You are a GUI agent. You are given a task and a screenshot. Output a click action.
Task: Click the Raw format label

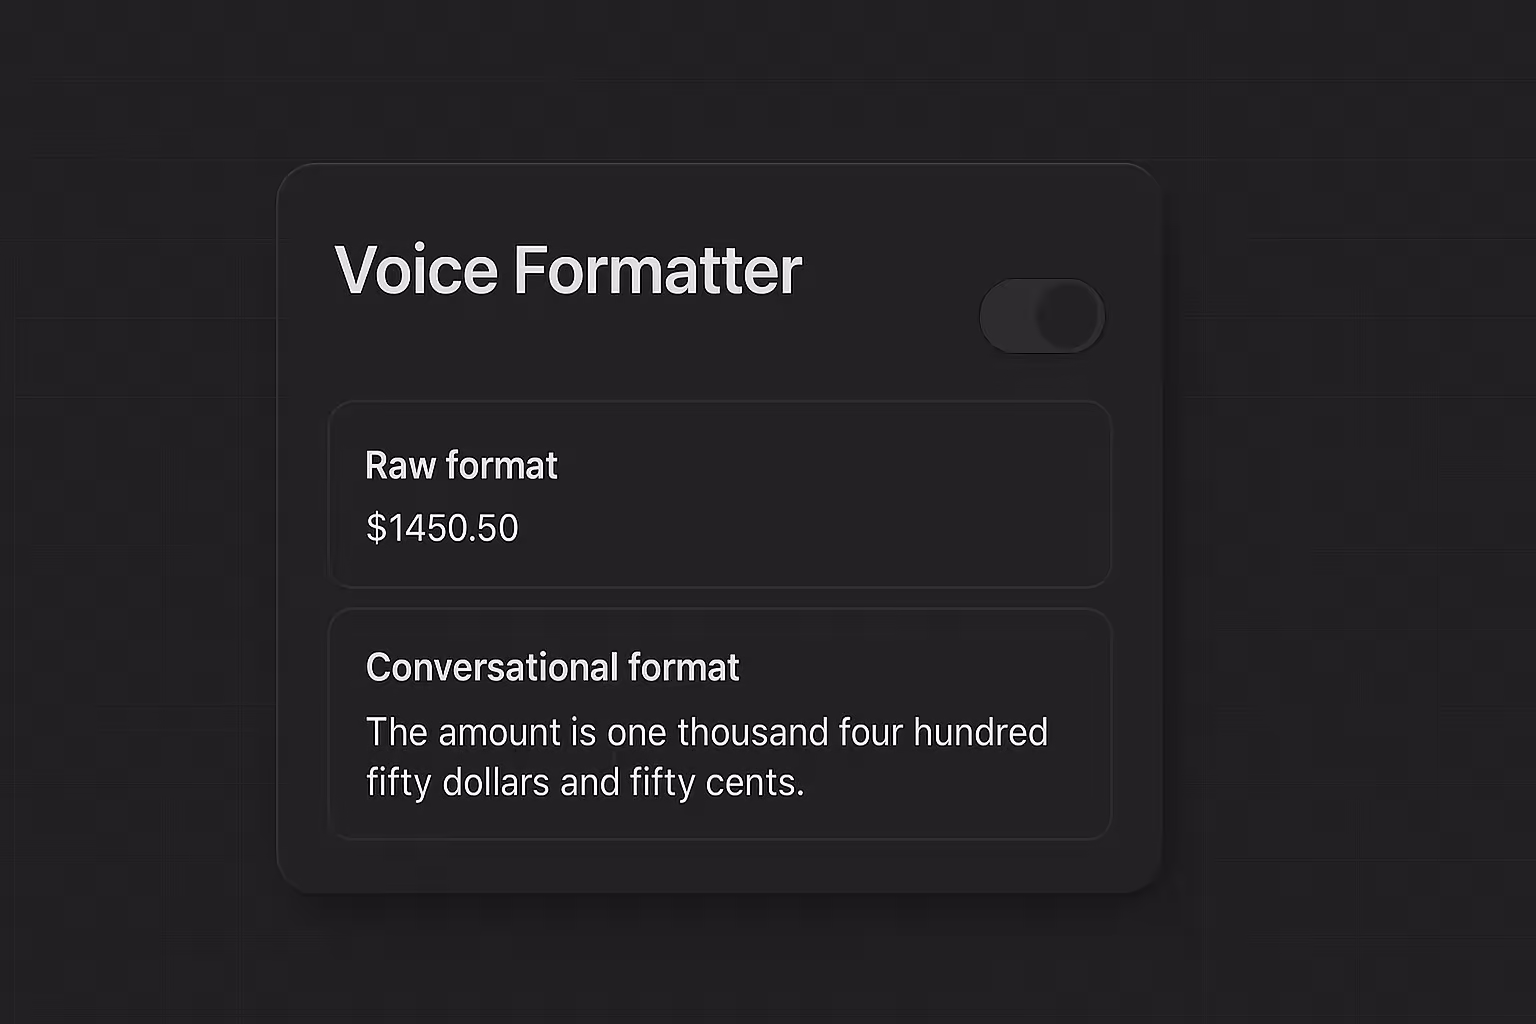461,466
